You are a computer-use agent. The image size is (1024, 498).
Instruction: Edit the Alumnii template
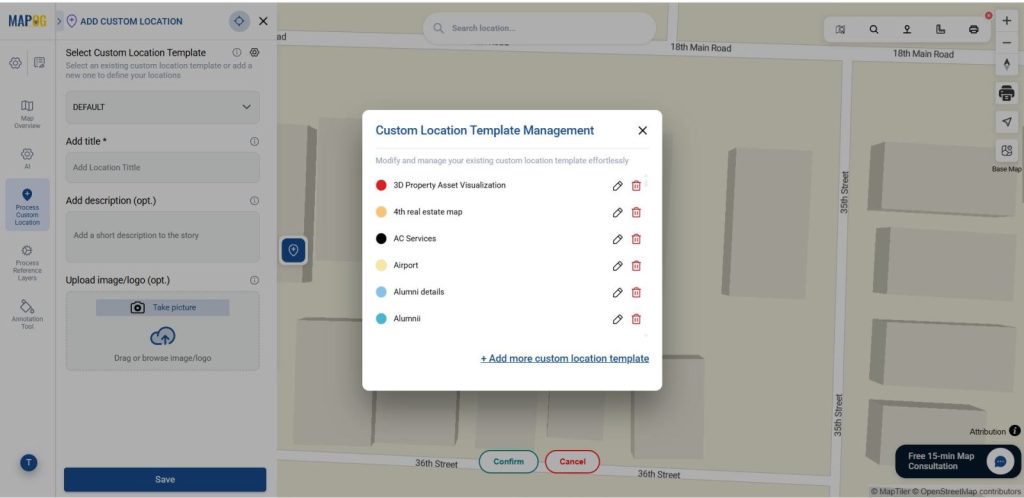point(617,319)
